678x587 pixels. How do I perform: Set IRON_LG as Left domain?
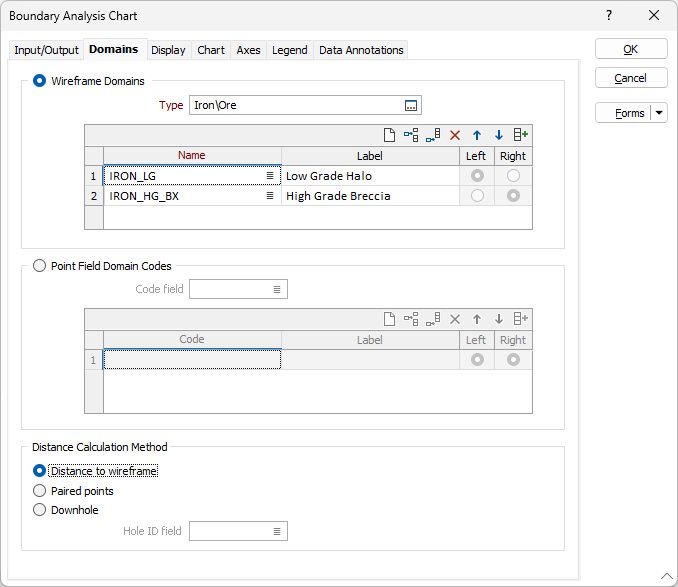click(477, 176)
